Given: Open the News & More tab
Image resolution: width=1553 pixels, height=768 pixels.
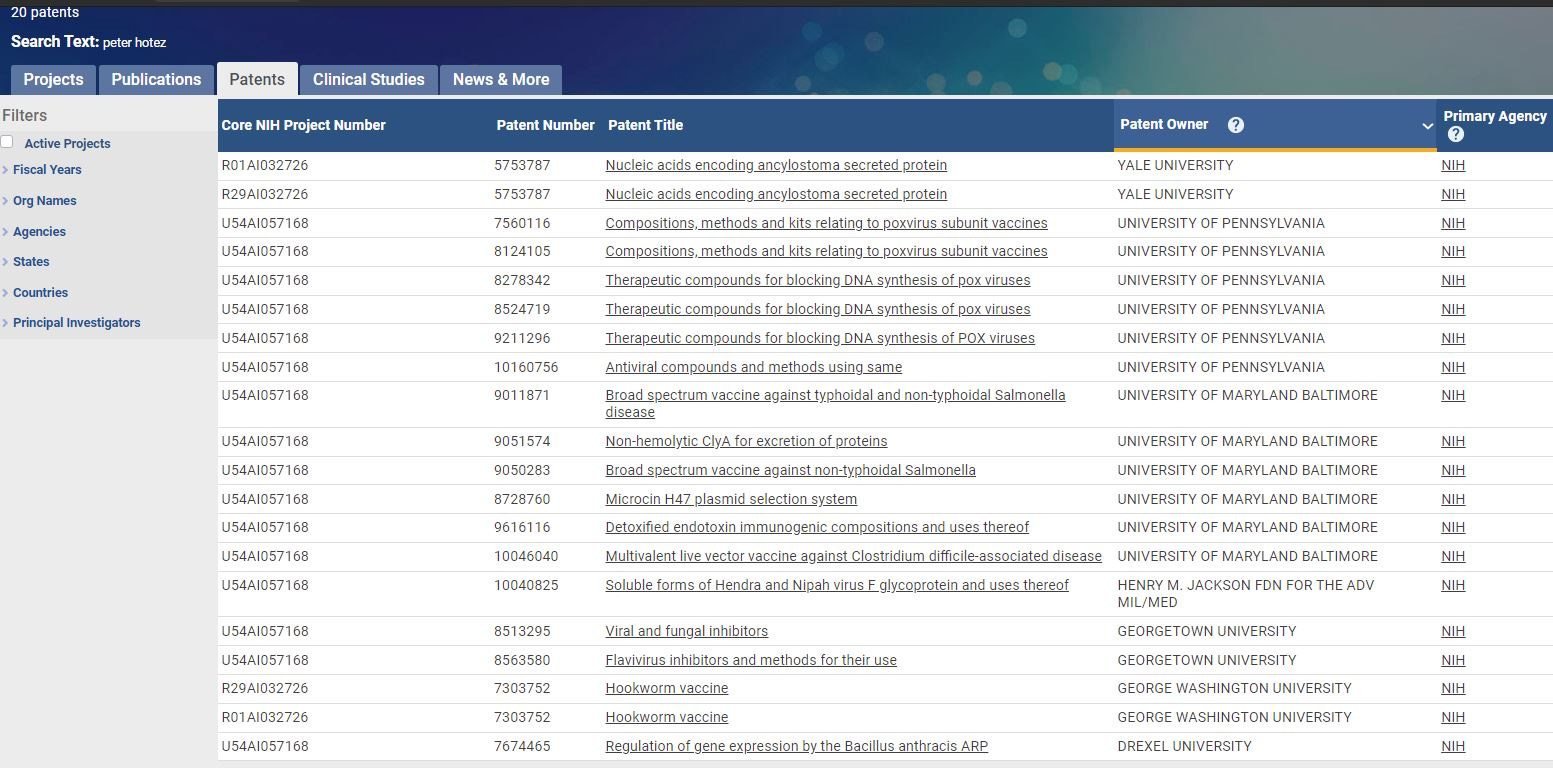Looking at the screenshot, I should 501,80.
